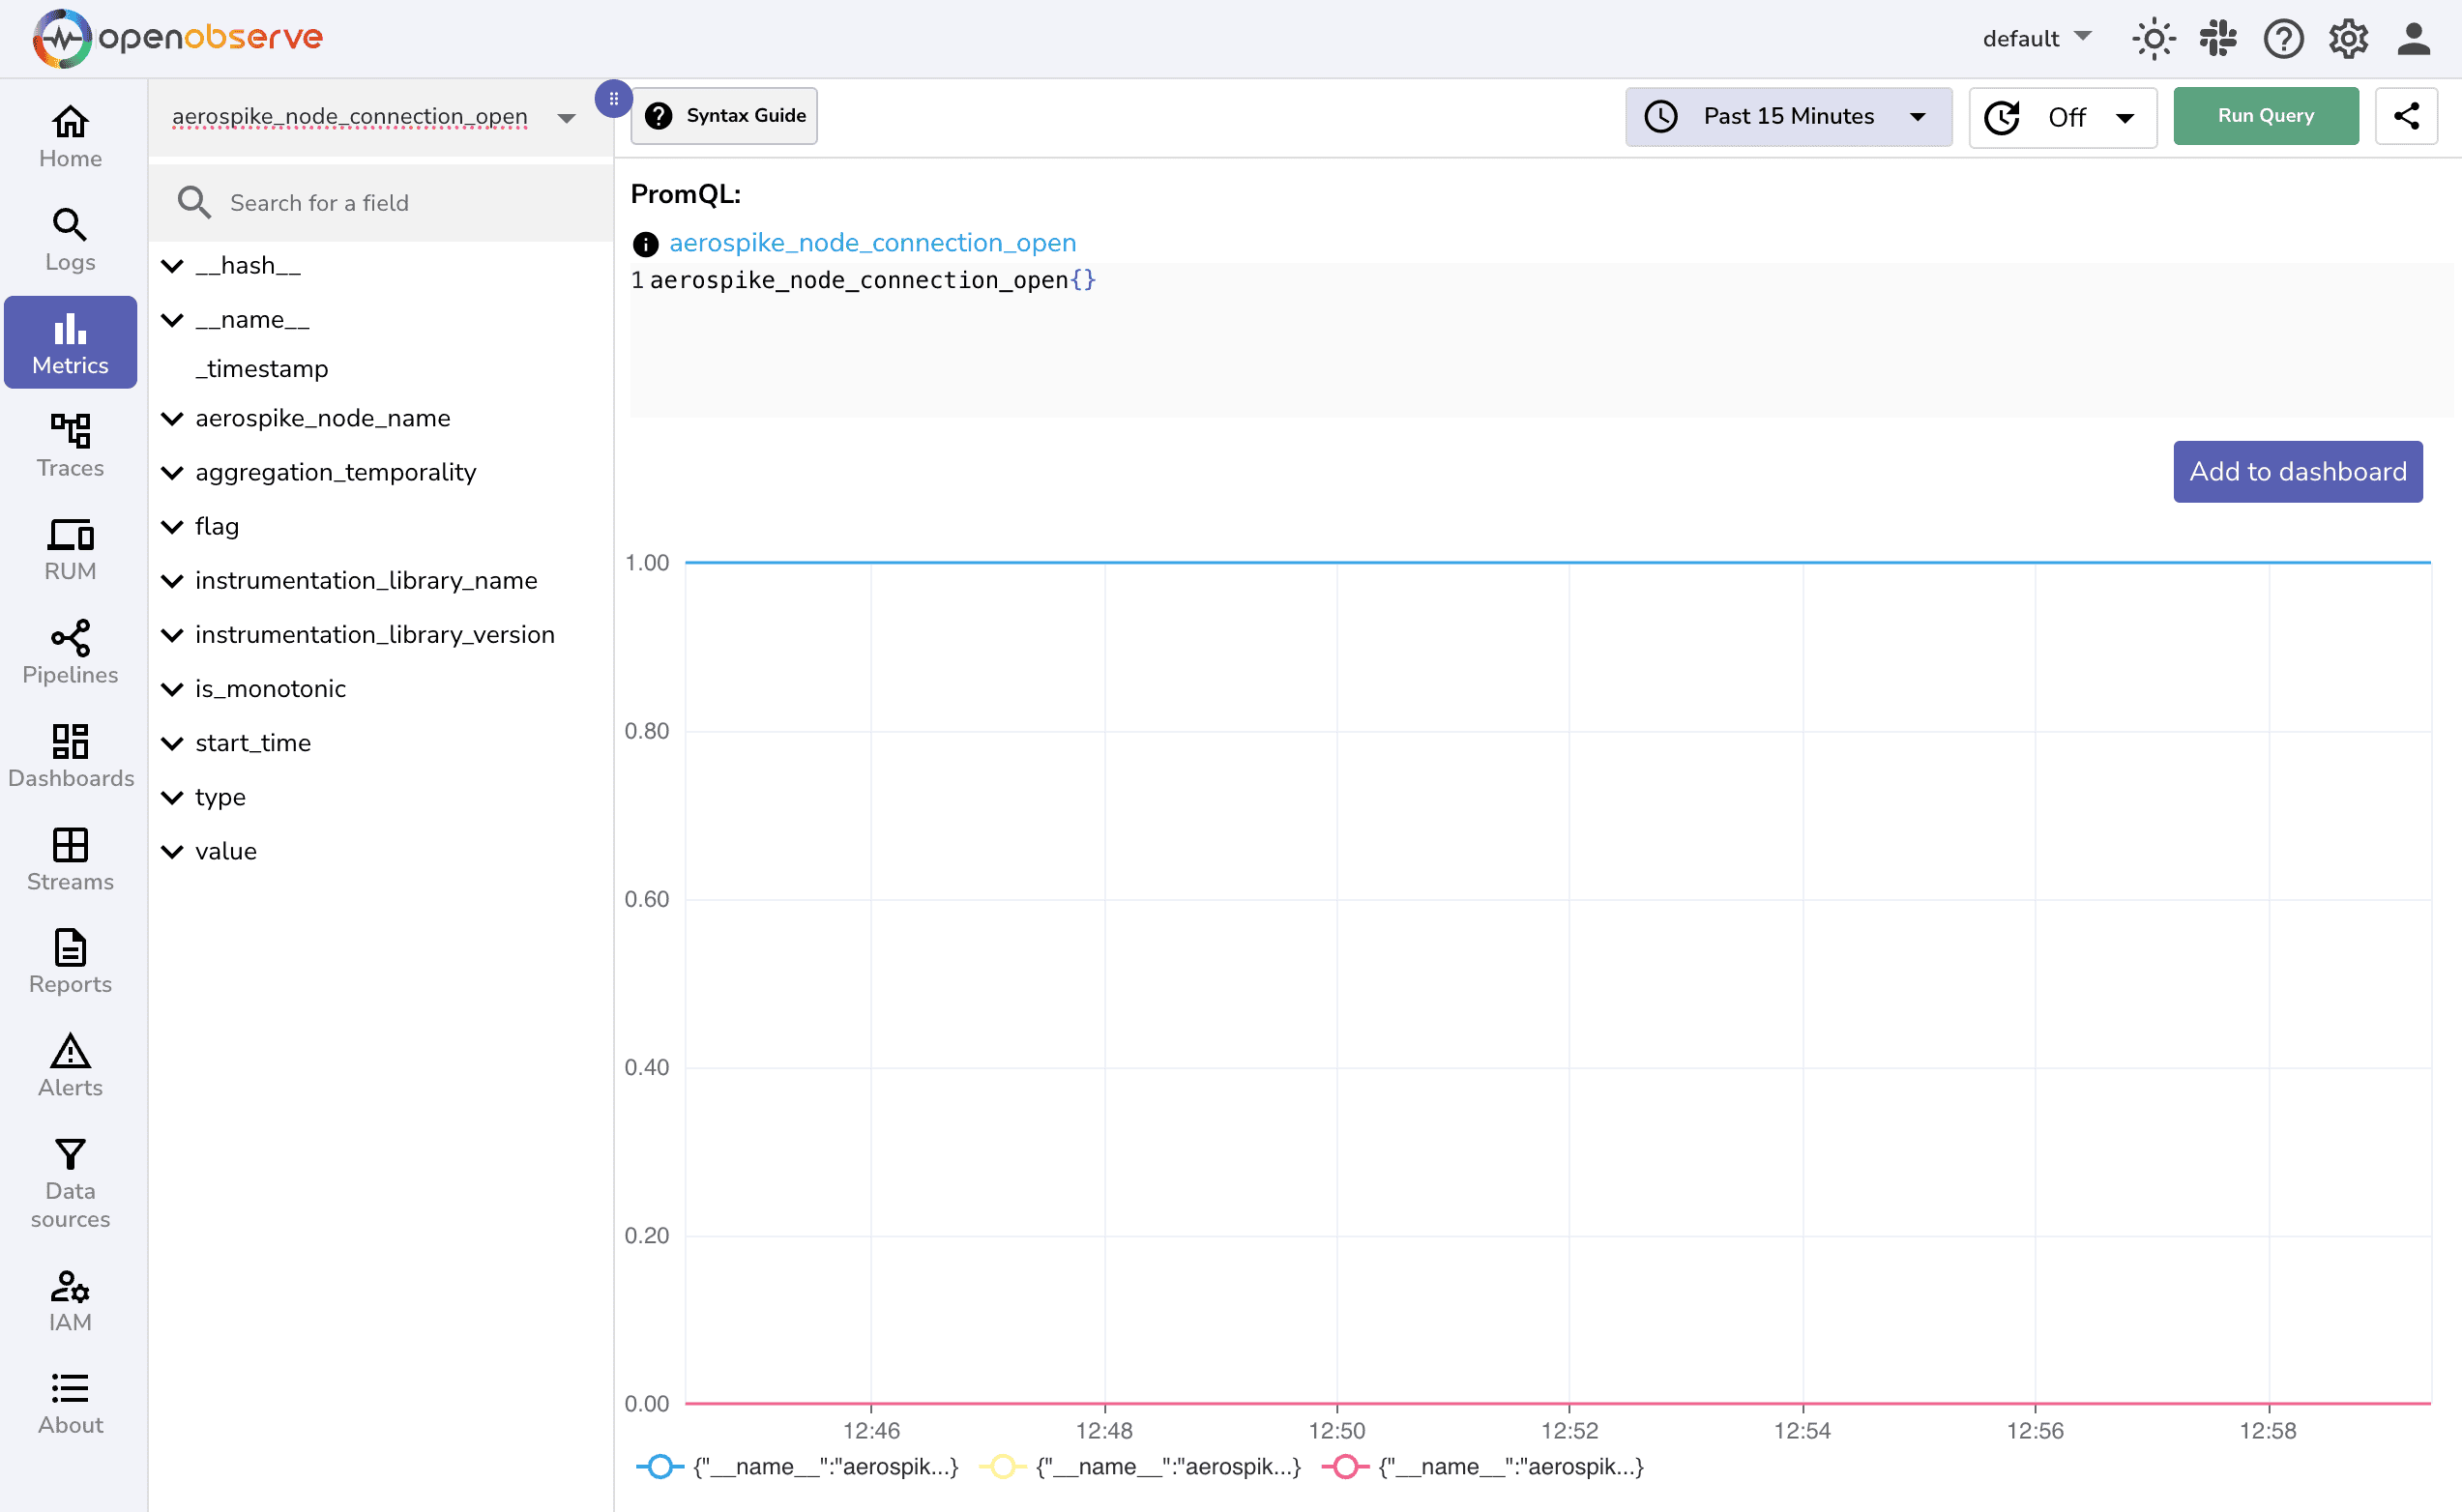Open the metric selector dropdown
The image size is (2462, 1512).
point(565,117)
